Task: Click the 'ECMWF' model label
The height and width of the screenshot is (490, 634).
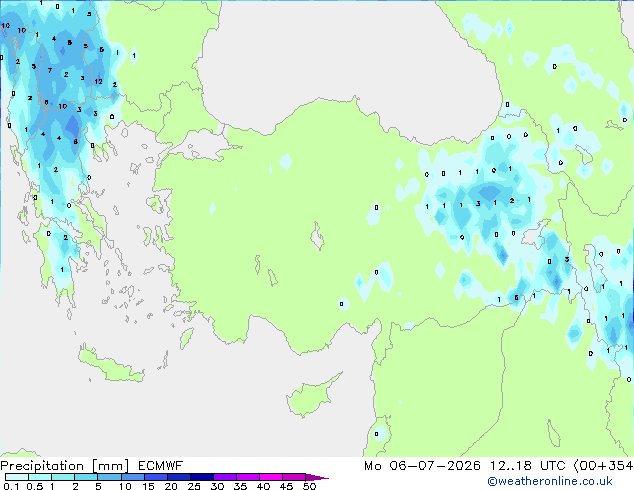Action: [161, 466]
